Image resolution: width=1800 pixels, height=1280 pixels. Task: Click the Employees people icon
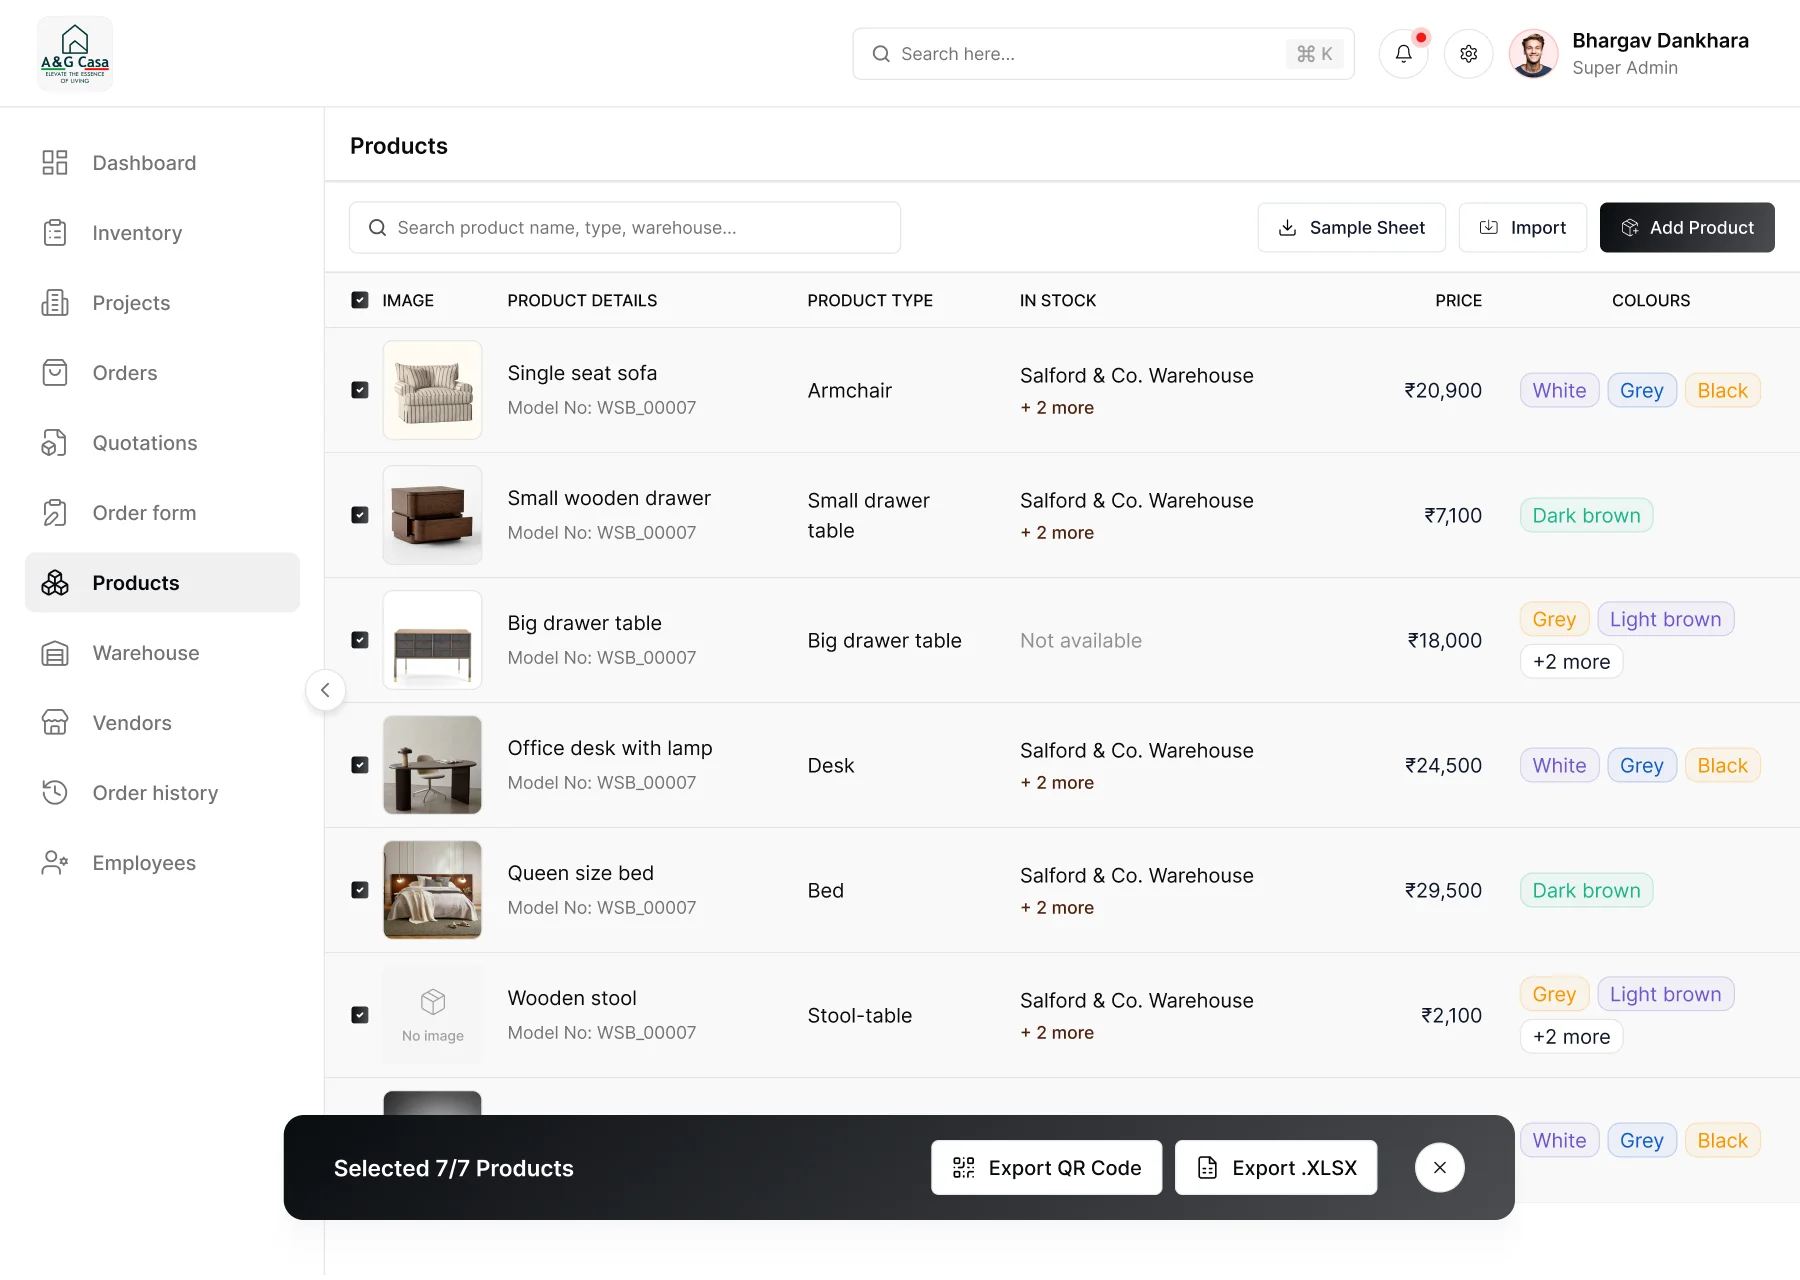coord(55,863)
